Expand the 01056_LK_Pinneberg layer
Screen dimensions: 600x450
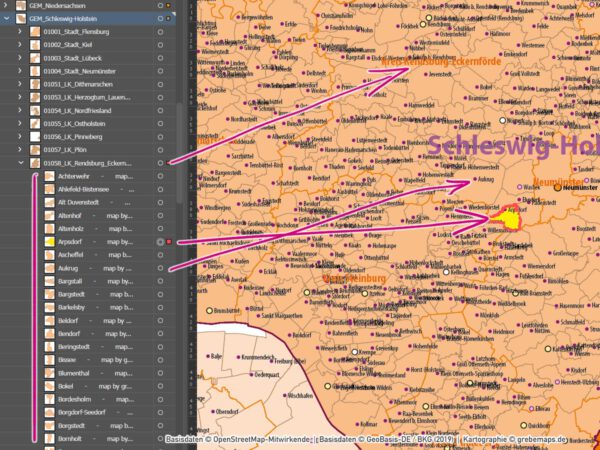(x=20, y=137)
